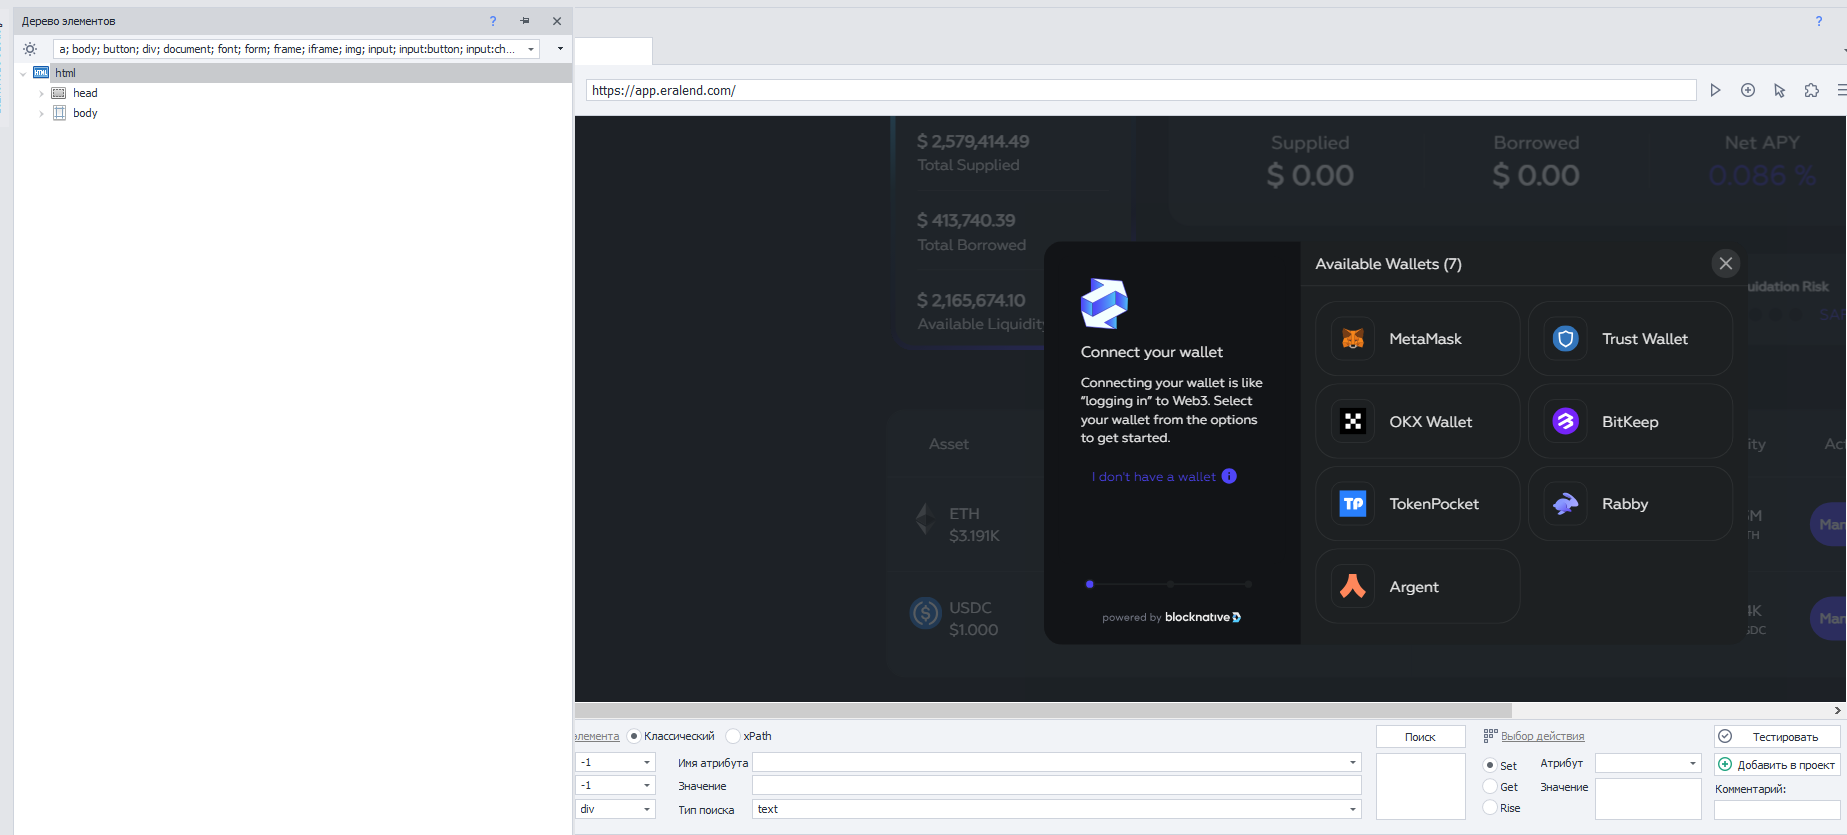Screen dimensions: 1847x835
Task: Select the head node icon
Action: click(x=59, y=93)
